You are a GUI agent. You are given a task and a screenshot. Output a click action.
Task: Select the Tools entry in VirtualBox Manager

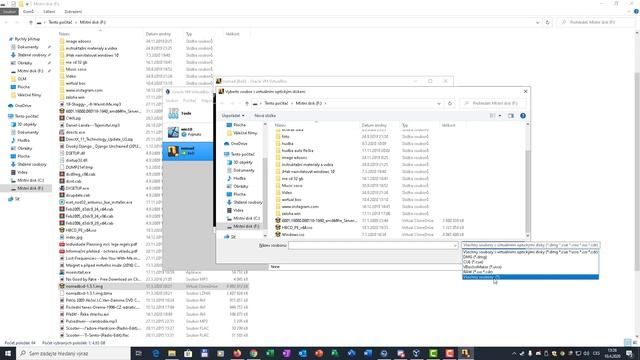click(x=187, y=113)
